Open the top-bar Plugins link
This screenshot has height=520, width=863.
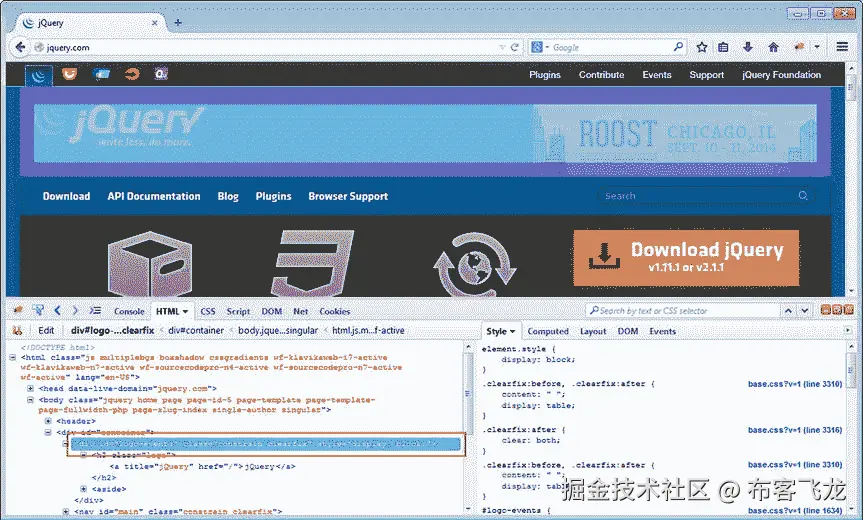[545, 75]
